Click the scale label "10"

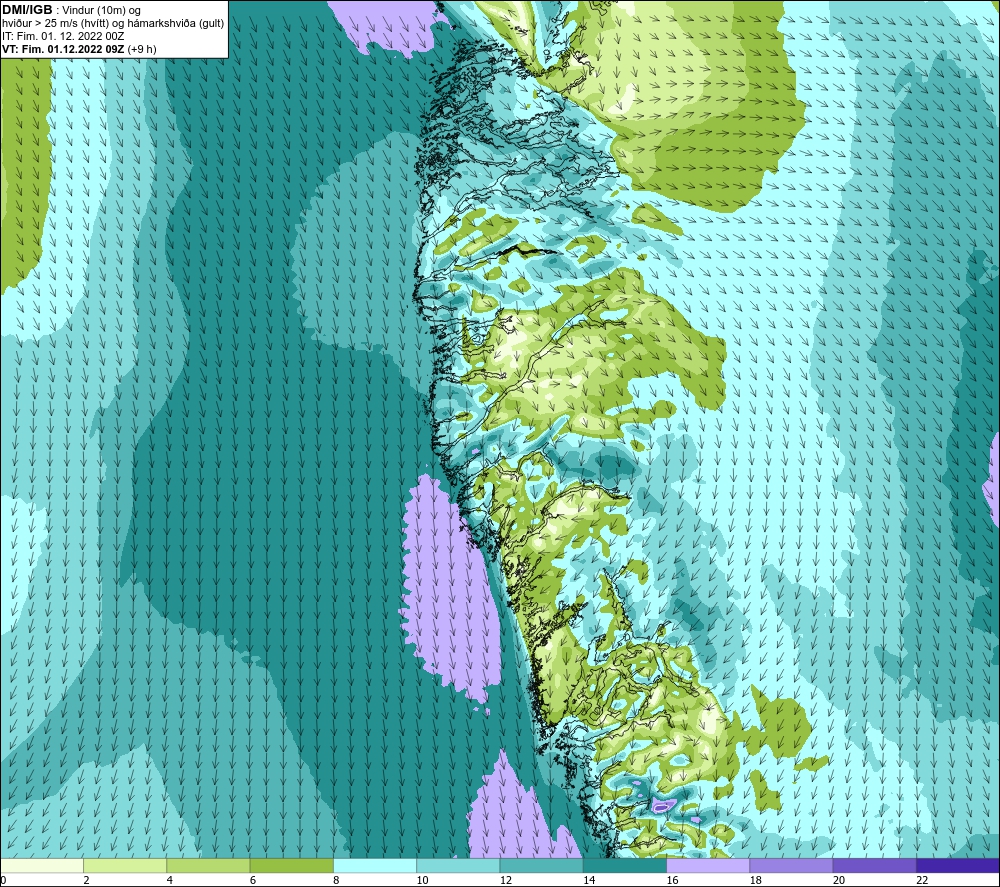(x=422, y=880)
